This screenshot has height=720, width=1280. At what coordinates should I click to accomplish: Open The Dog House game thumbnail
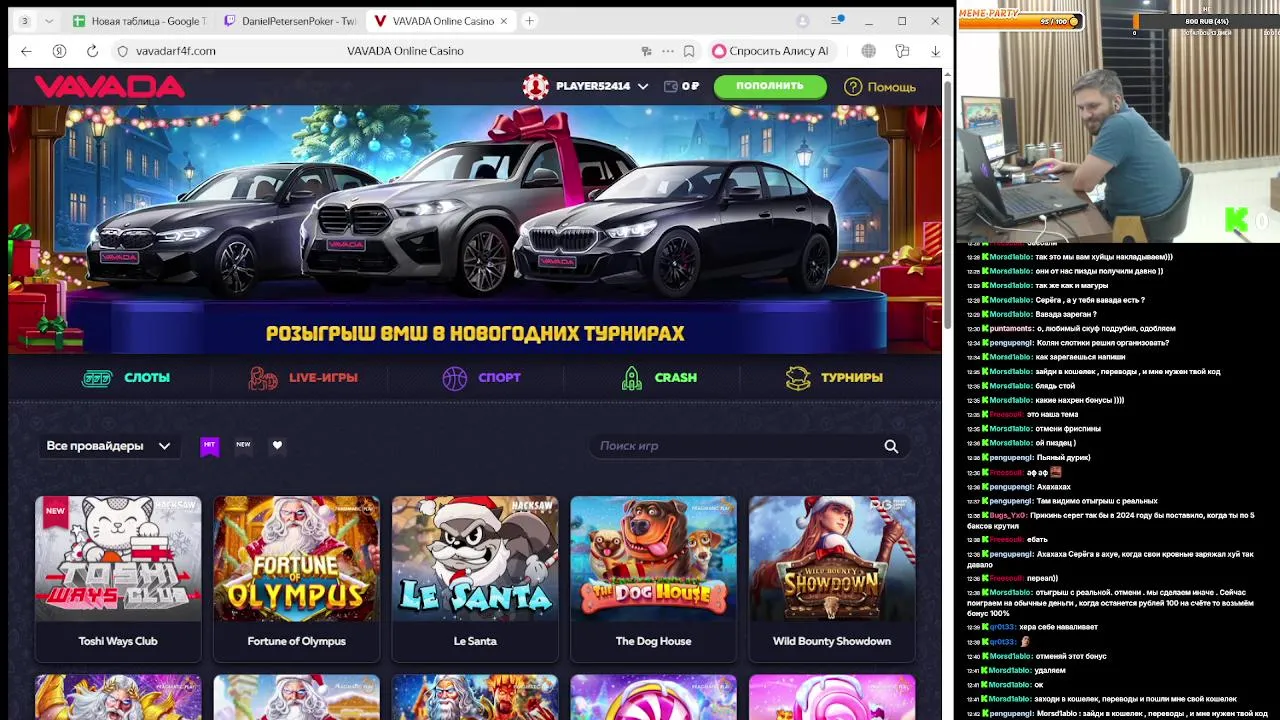653,559
